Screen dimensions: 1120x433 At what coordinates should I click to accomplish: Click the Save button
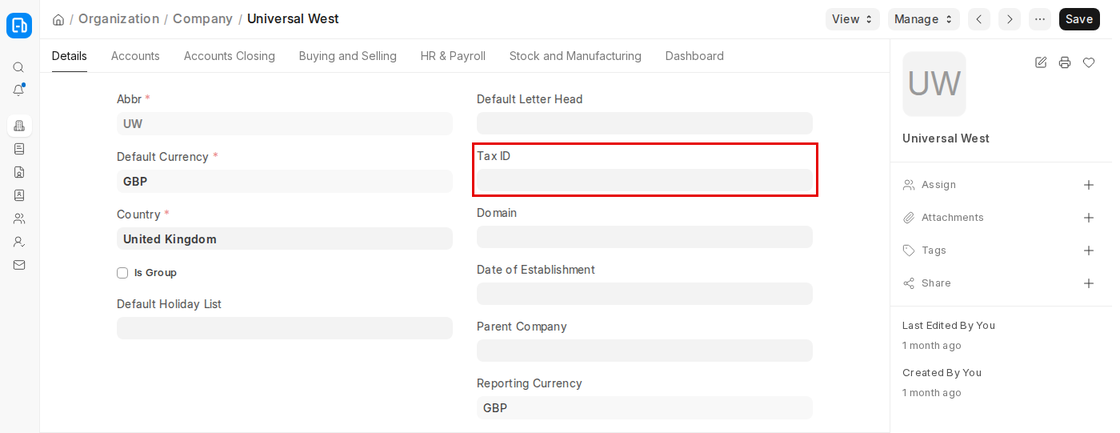pos(1079,19)
